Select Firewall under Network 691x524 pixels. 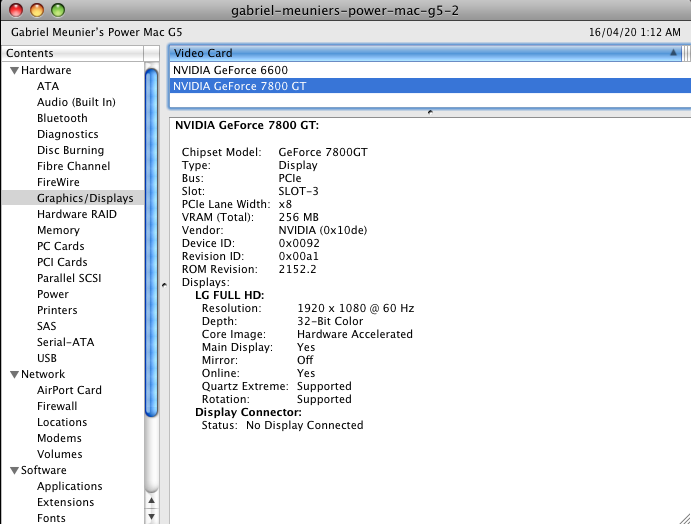point(57,406)
